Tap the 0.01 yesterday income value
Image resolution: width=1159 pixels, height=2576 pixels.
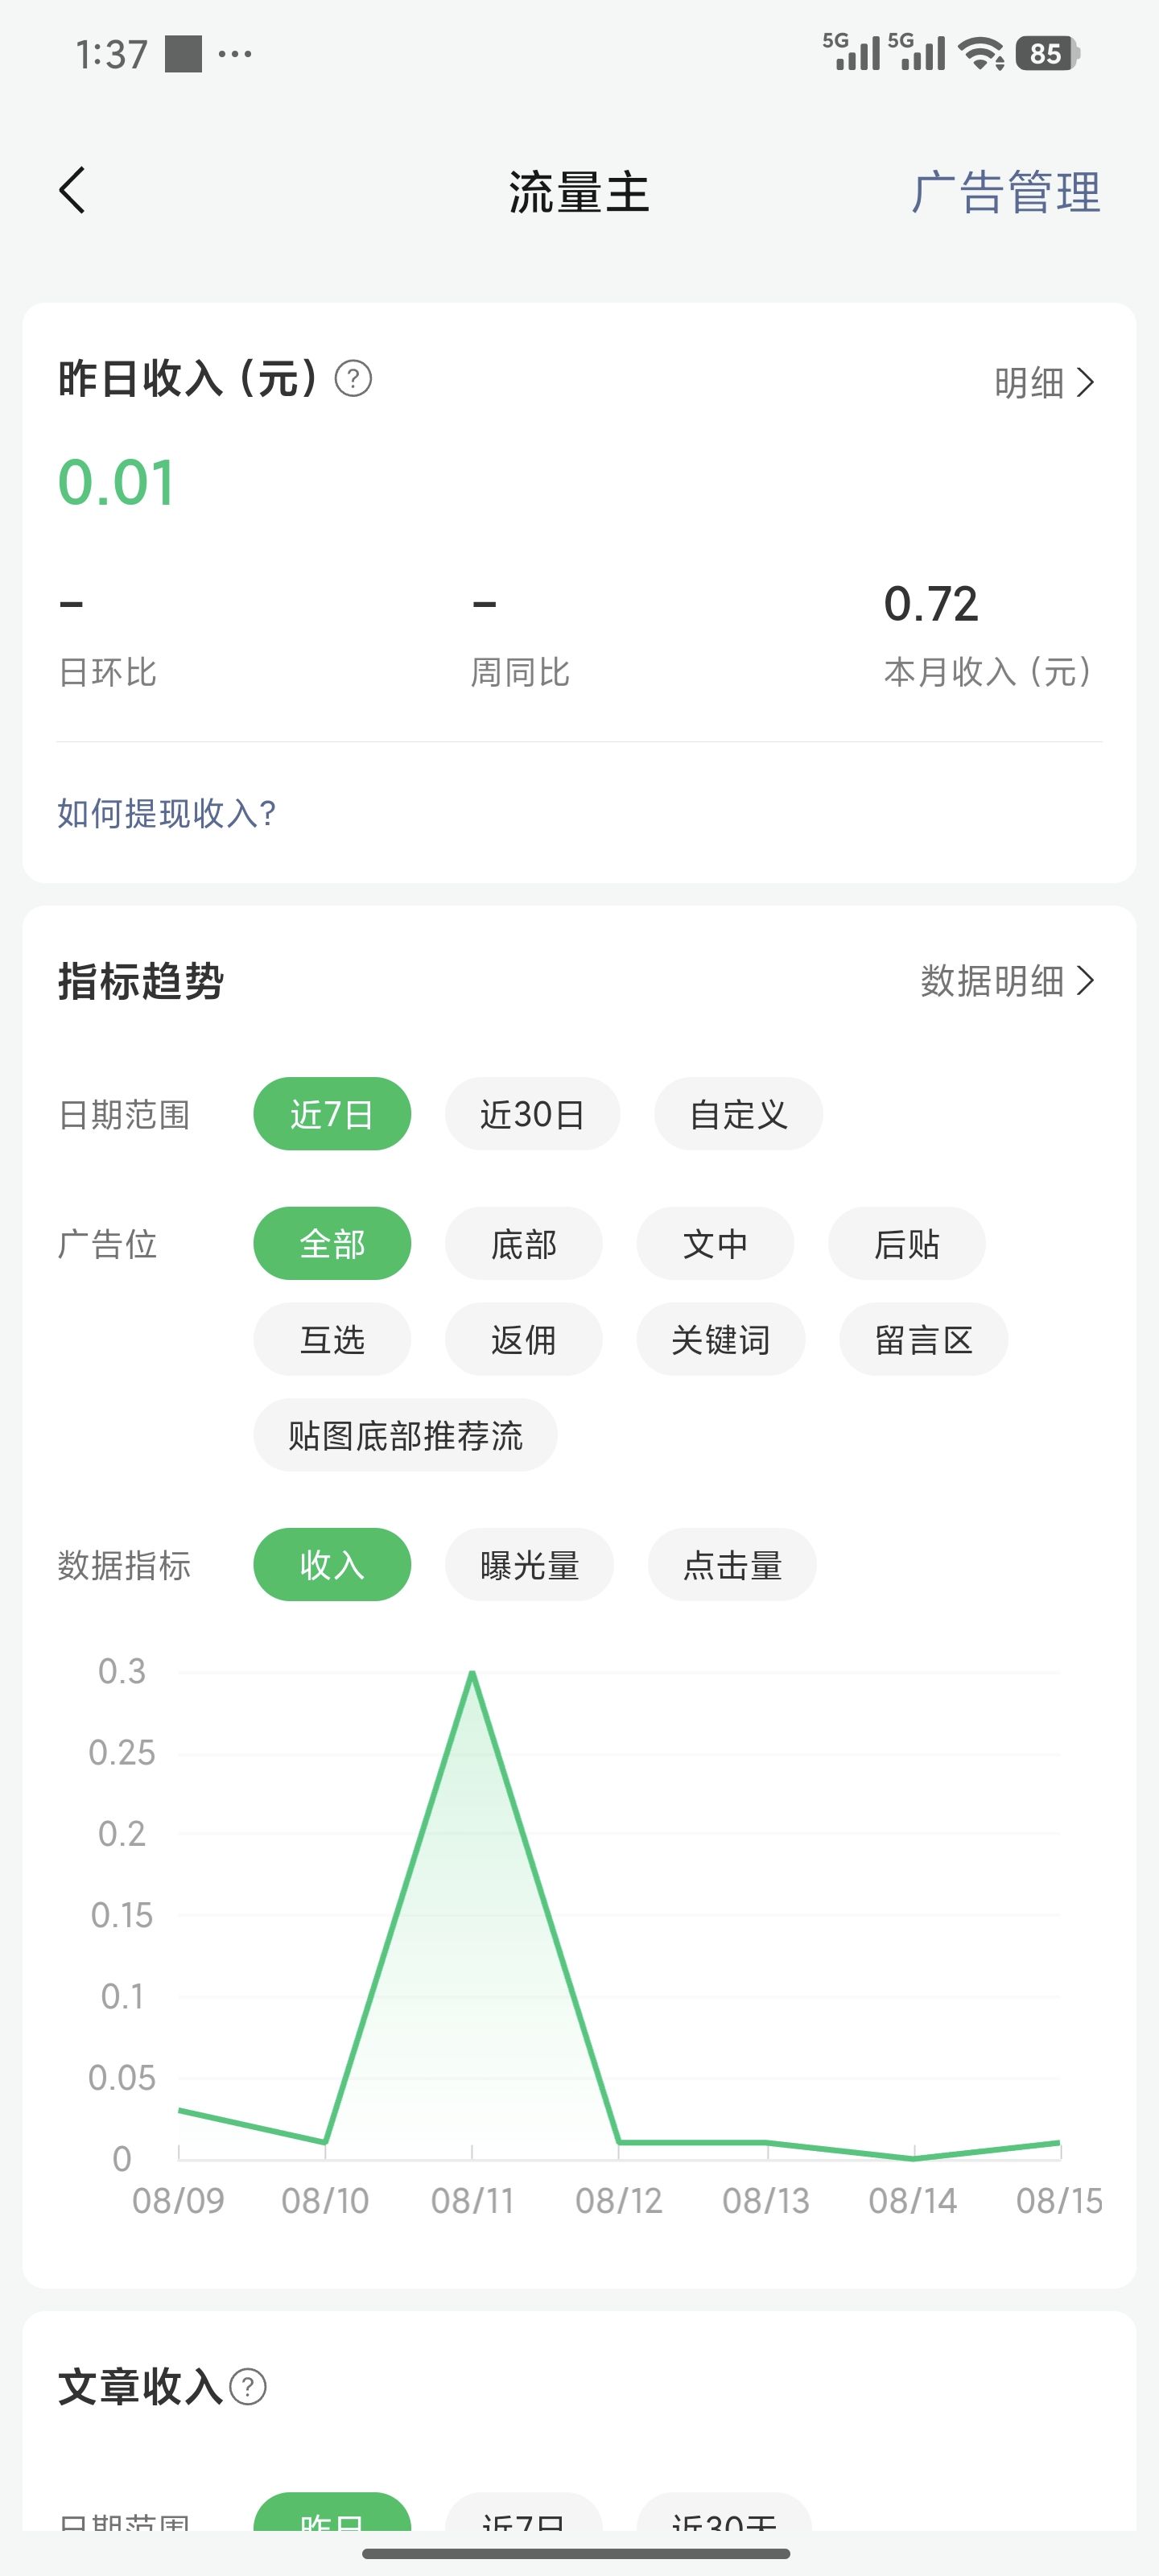[x=117, y=483]
